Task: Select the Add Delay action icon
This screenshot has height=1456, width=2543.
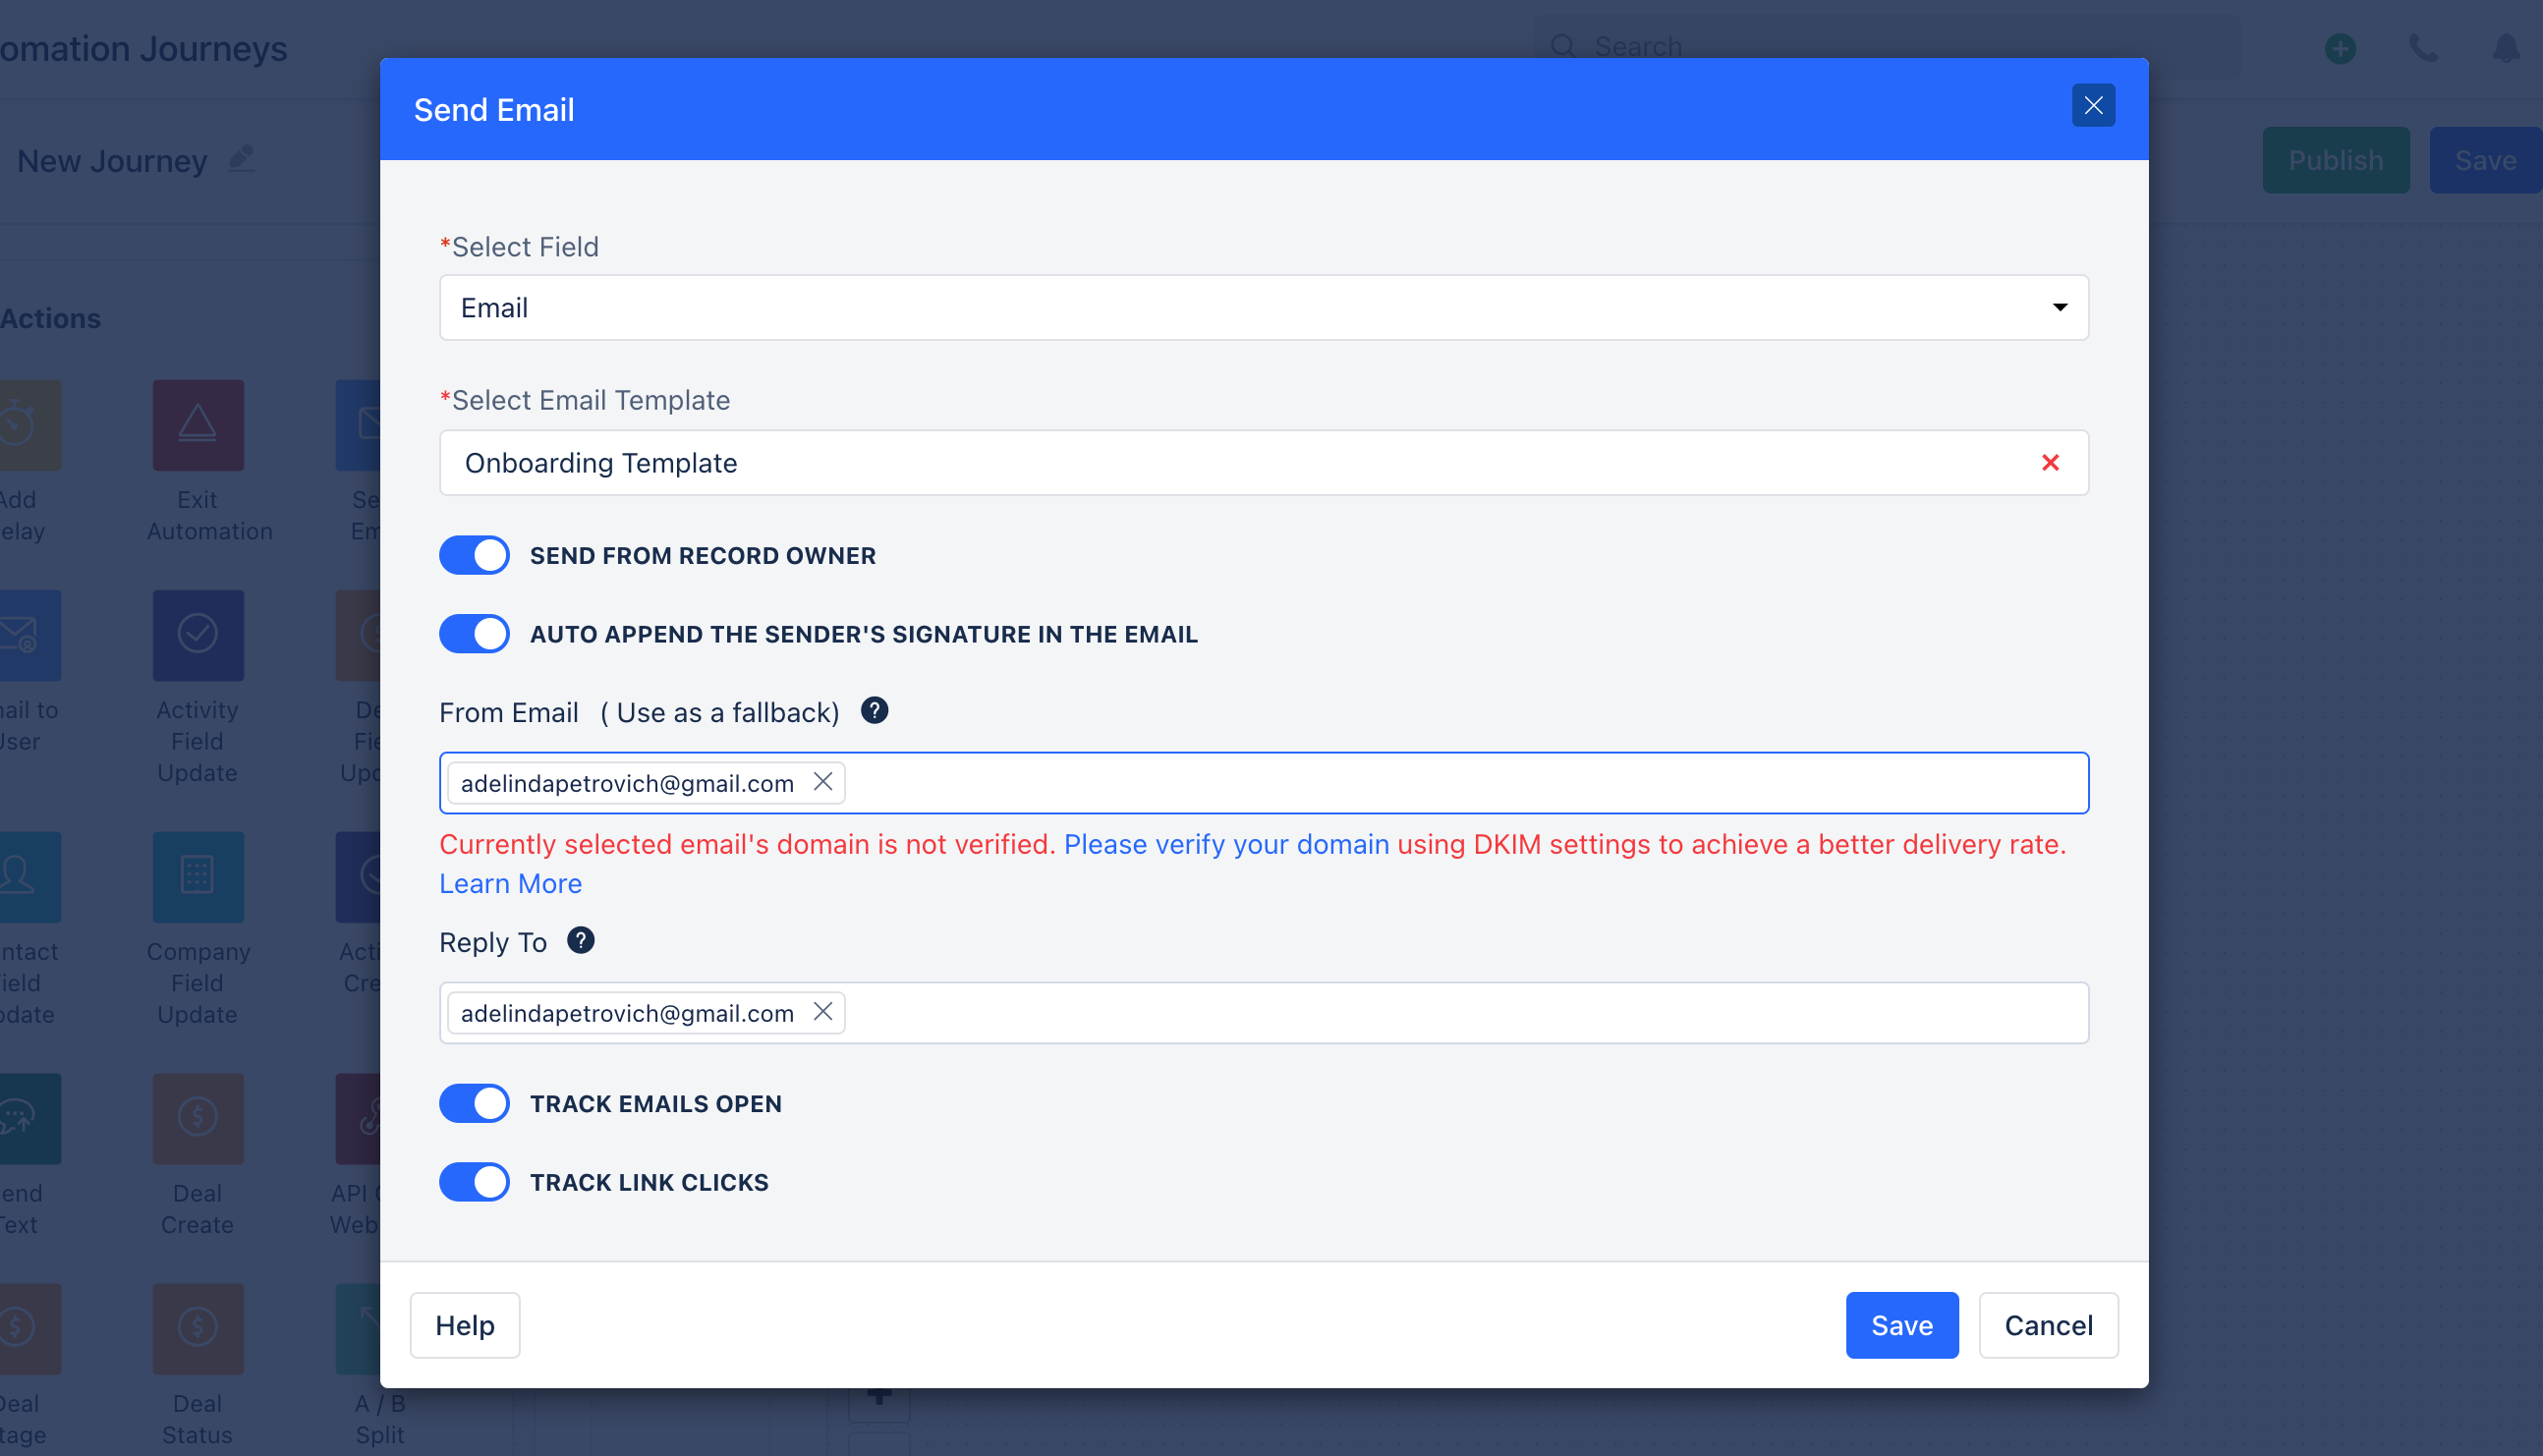Action: 30,425
